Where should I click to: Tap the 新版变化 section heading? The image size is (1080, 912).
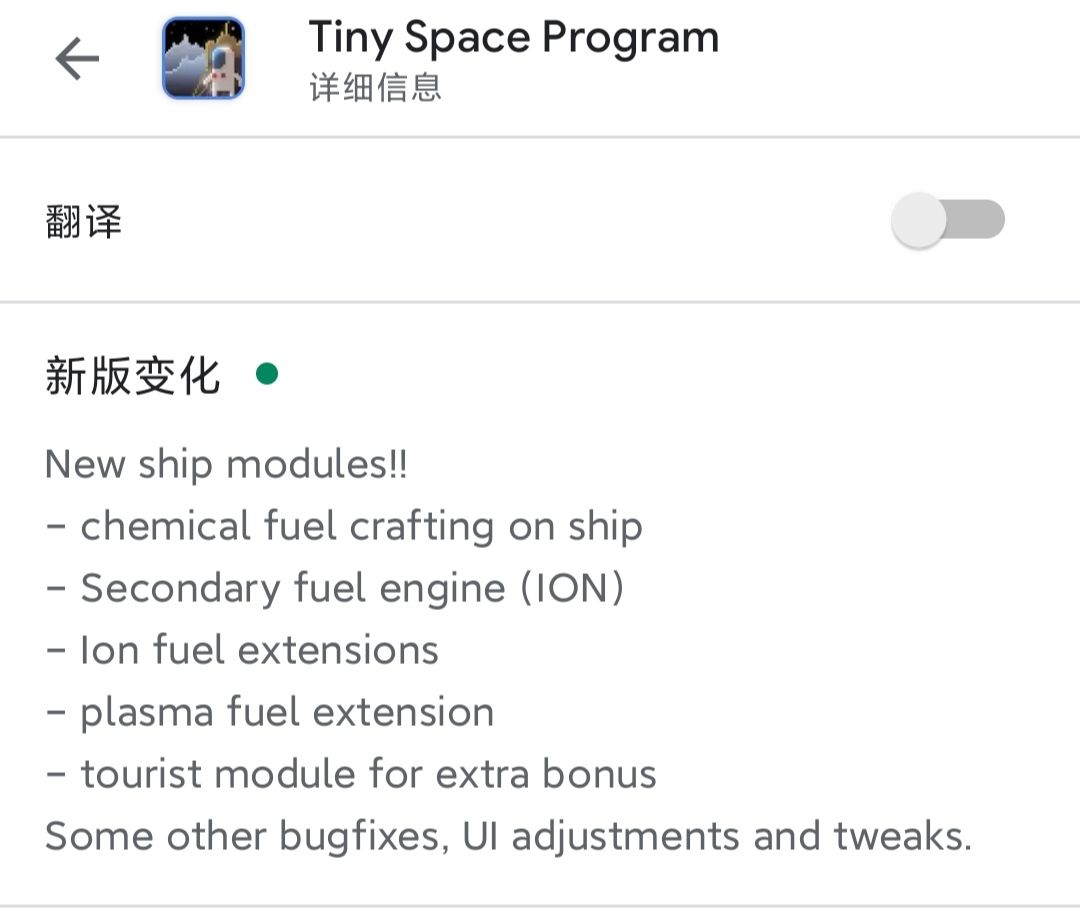132,377
